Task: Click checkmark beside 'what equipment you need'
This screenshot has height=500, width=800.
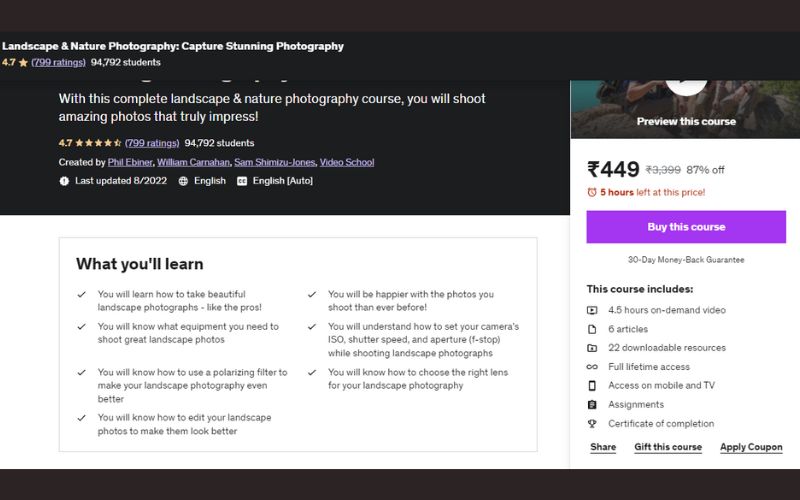Action: tap(82, 327)
